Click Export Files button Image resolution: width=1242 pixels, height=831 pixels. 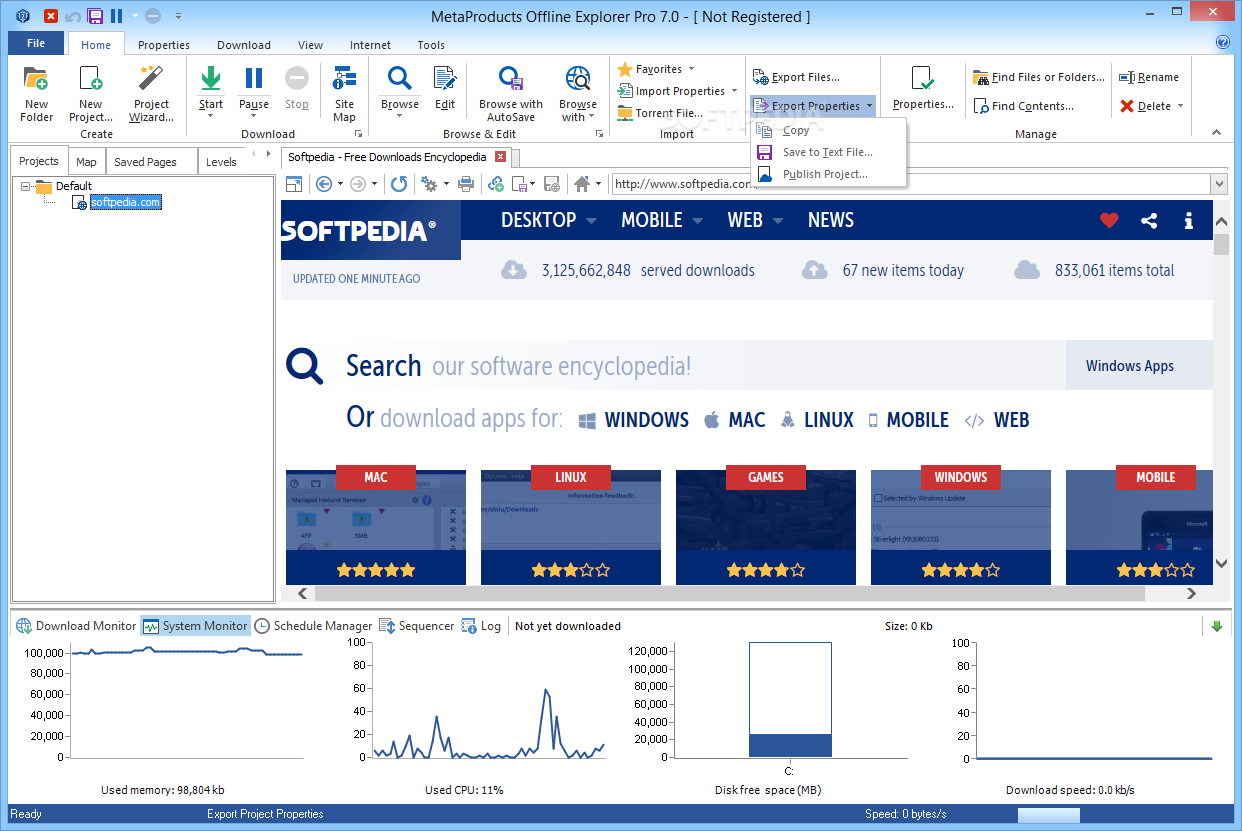(796, 77)
